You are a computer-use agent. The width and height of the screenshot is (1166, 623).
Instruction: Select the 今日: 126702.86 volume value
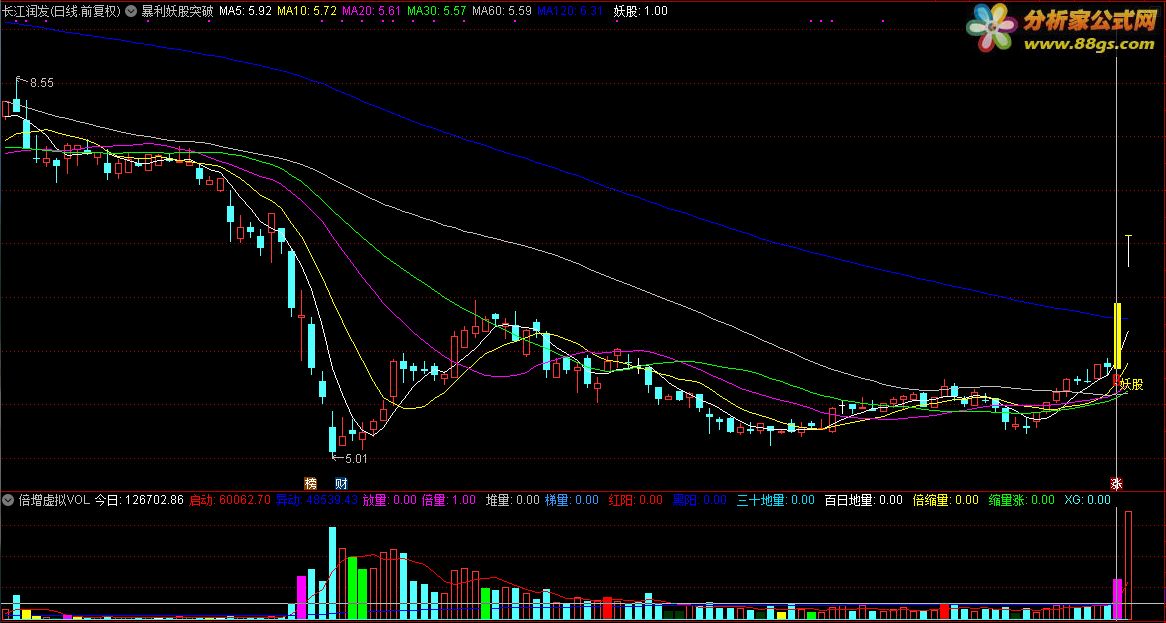139,500
